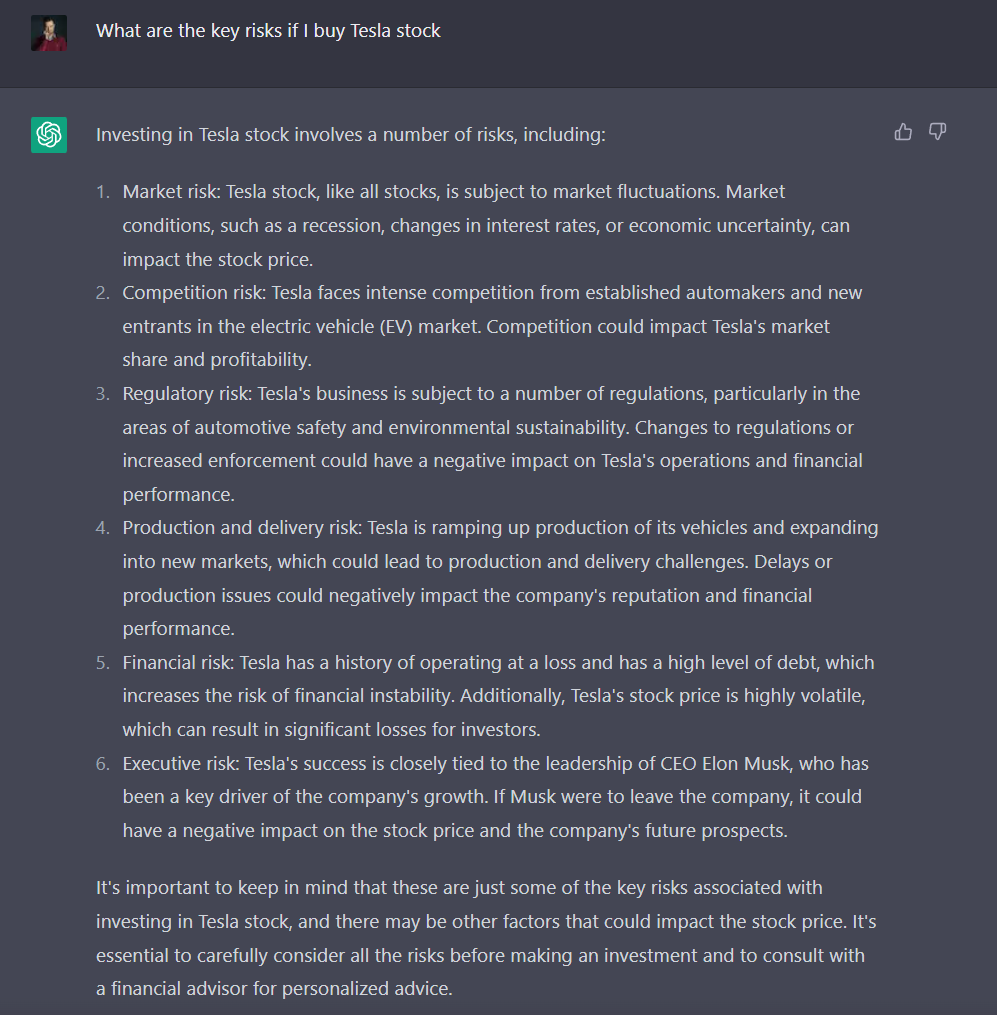Click the 'Investing in Tesla stock involves' intro line

[x=351, y=135]
